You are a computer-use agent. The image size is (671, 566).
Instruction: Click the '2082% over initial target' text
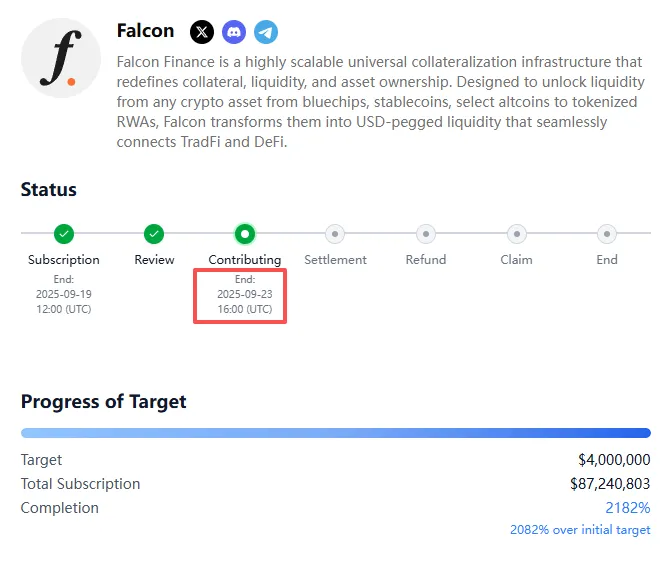[580, 530]
